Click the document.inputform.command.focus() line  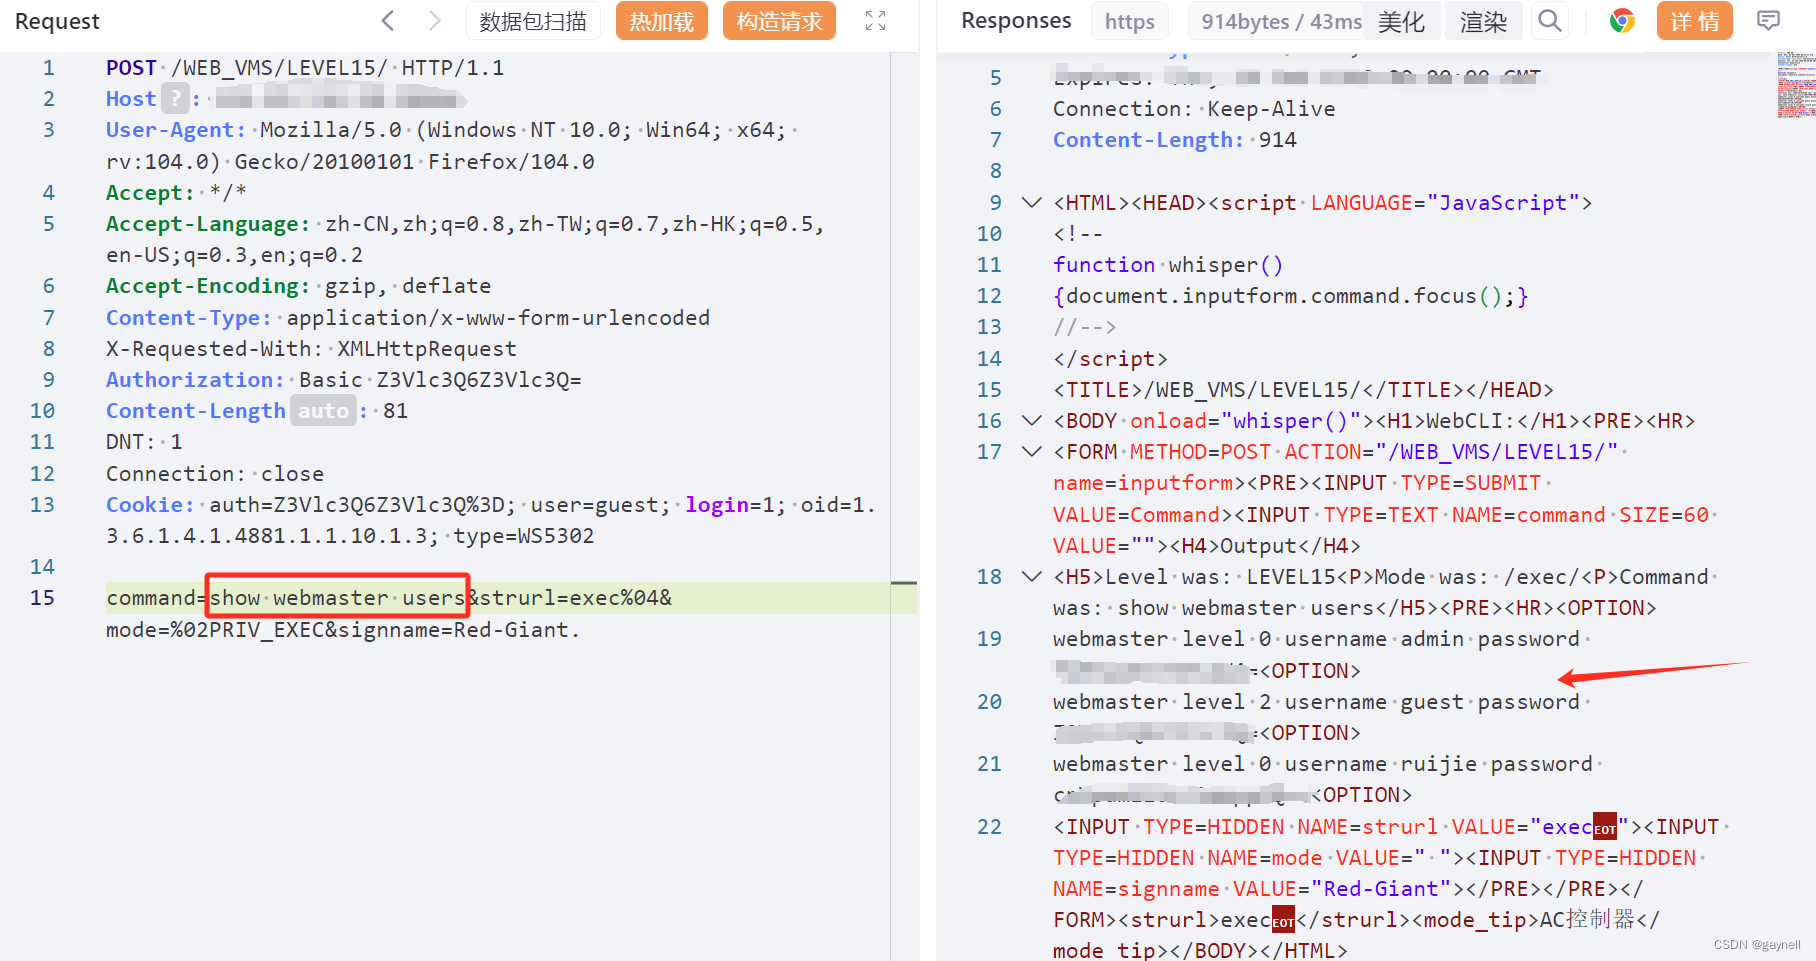1291,295
